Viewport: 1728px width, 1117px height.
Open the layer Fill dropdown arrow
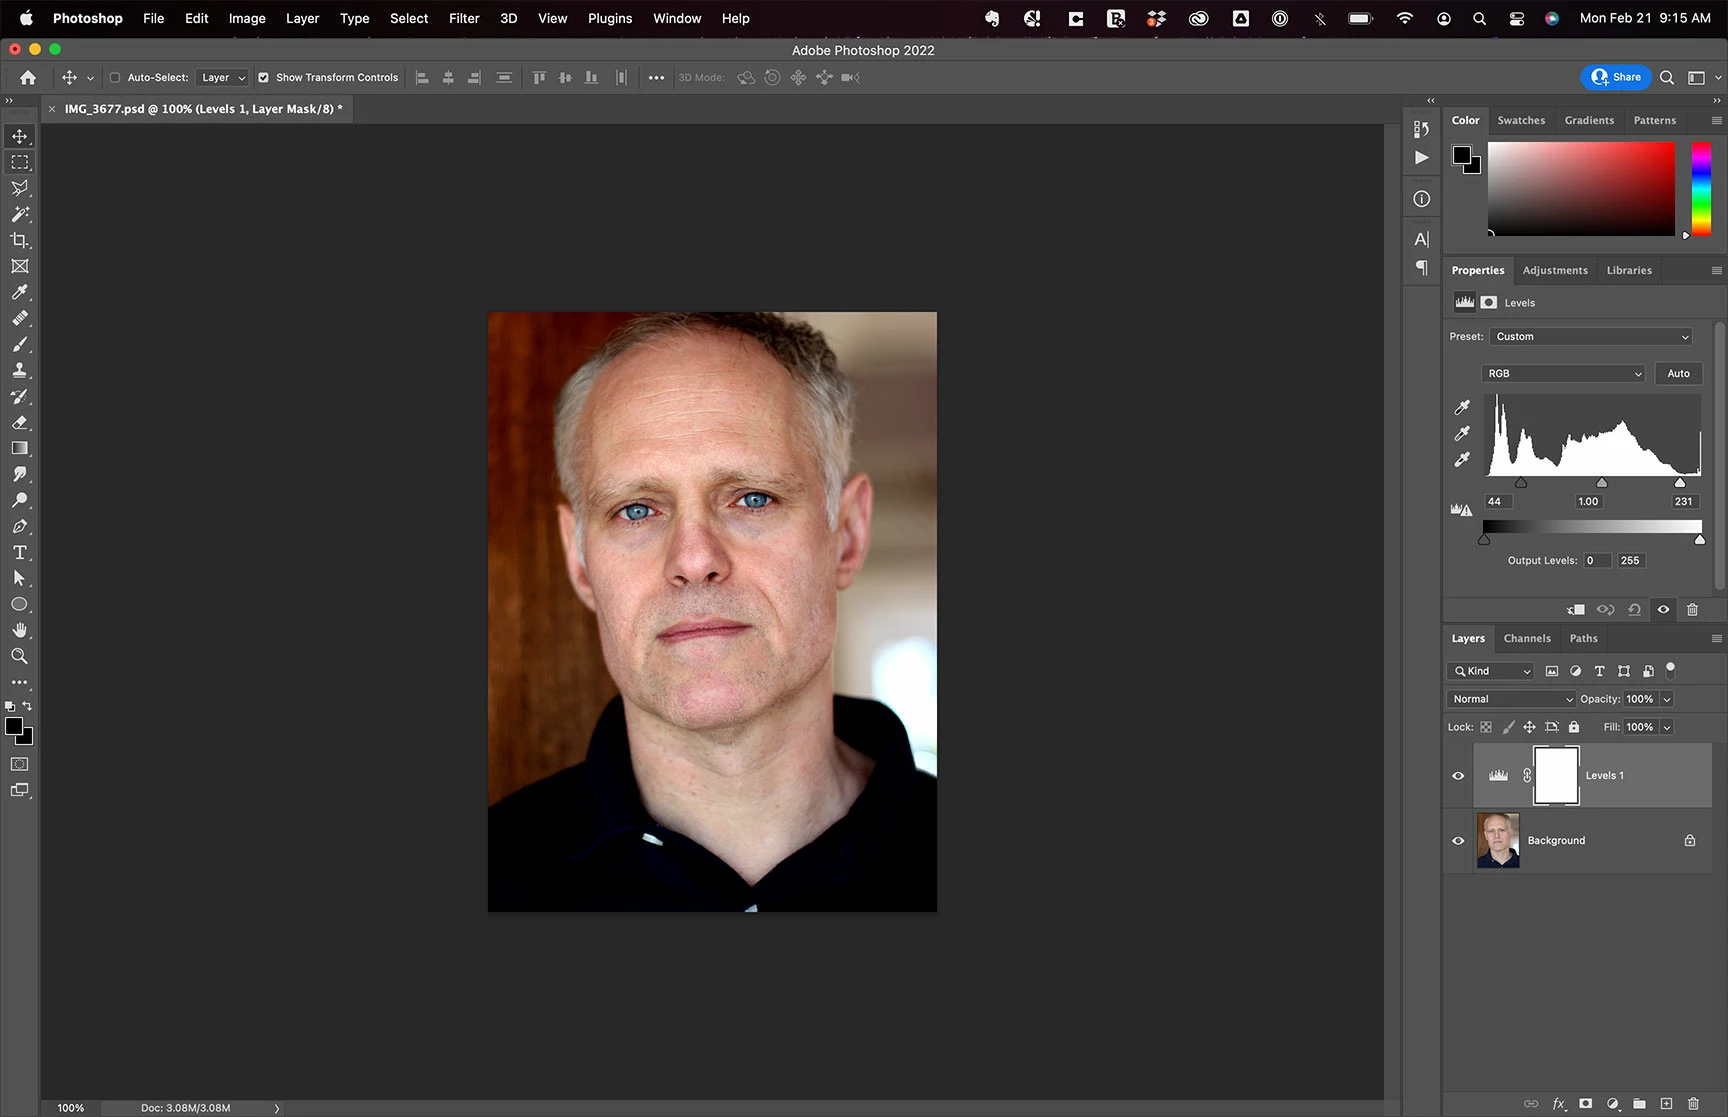click(1667, 727)
